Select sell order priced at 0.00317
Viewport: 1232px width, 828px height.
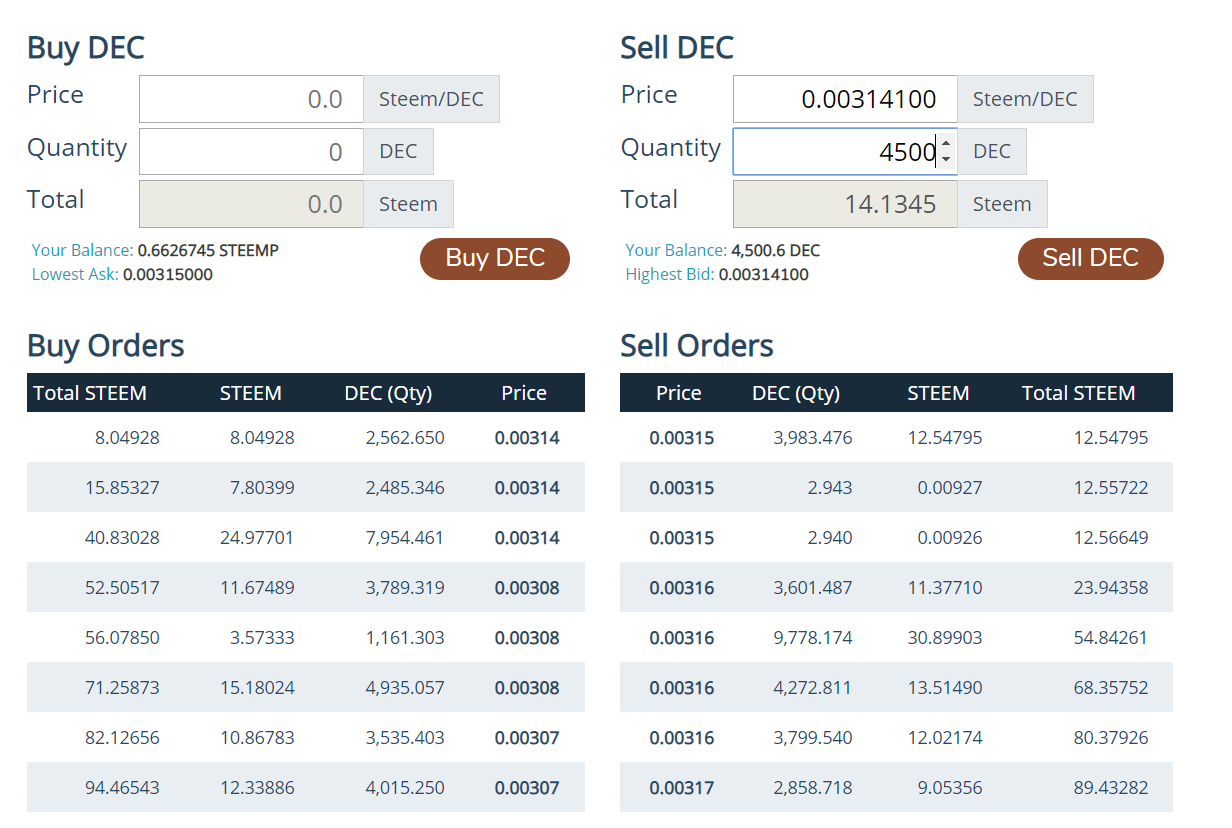[x=896, y=788]
